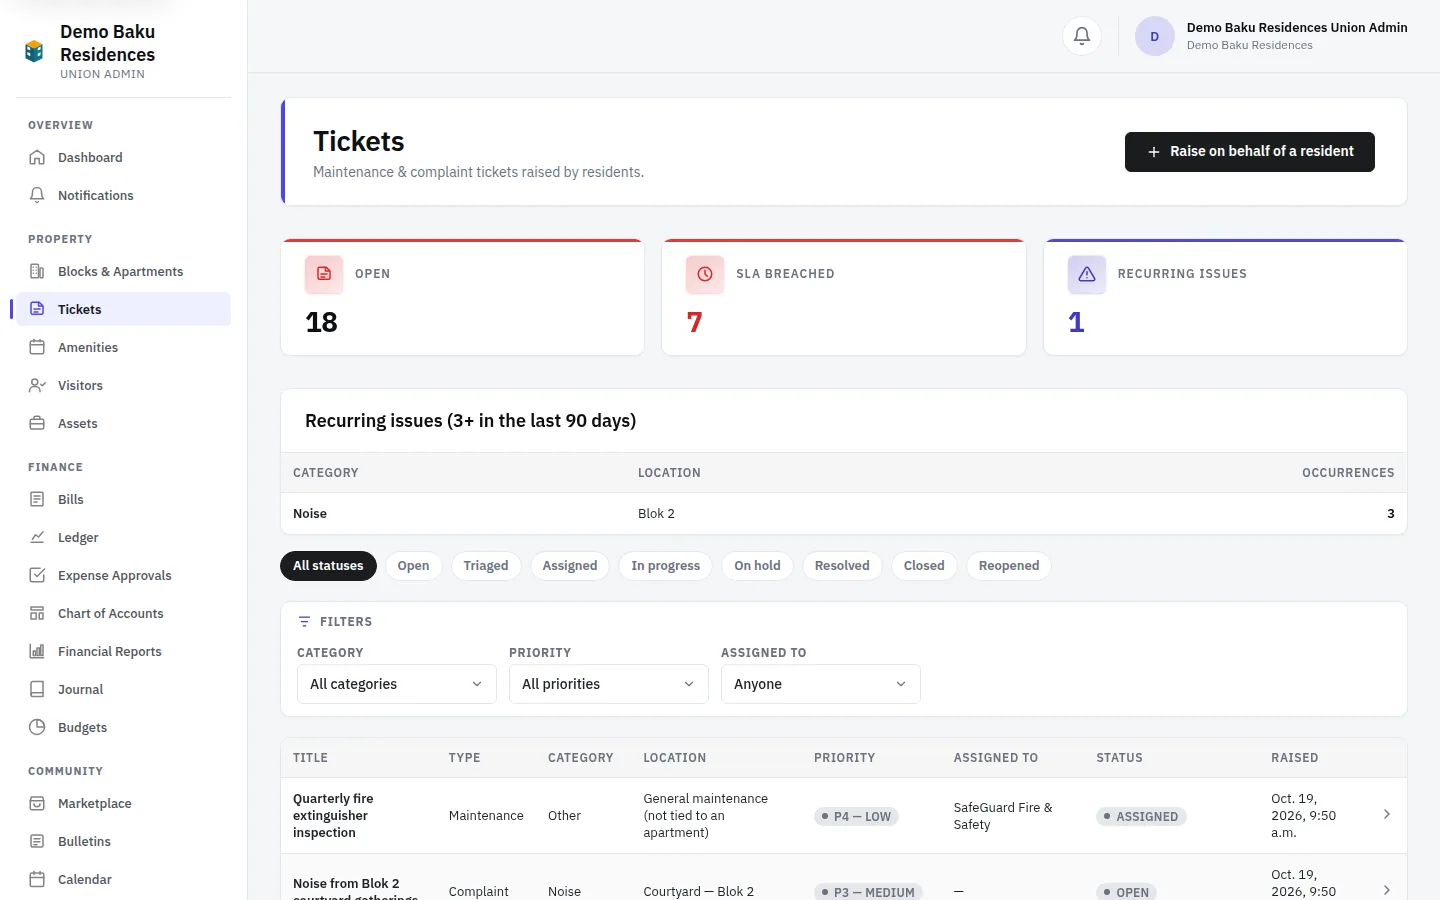Click the Ledger chart icon

point(37,537)
